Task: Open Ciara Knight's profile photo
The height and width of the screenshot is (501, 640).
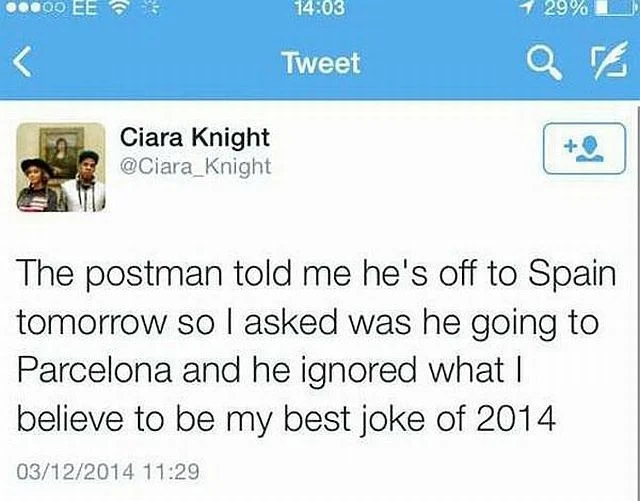Action: [x=61, y=167]
